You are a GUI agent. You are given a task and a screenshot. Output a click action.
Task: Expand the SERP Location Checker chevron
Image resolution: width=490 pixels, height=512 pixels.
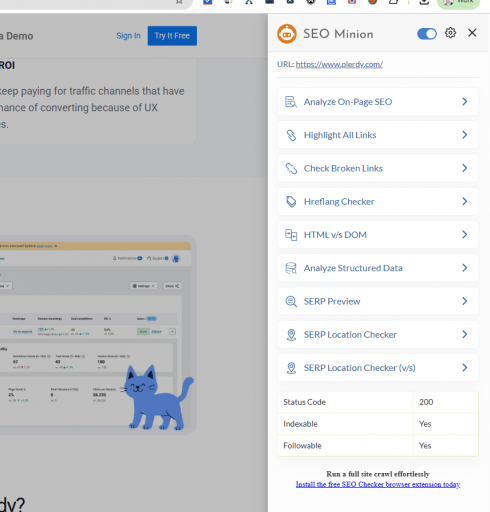coord(465,334)
